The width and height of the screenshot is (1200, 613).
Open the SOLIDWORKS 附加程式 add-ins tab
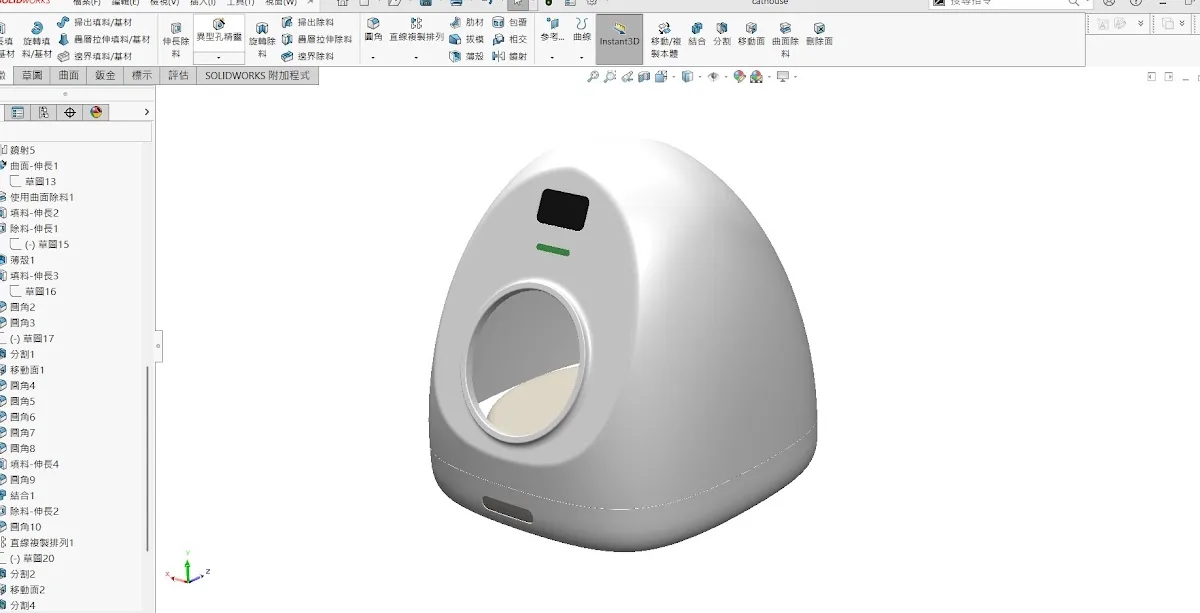(257, 75)
